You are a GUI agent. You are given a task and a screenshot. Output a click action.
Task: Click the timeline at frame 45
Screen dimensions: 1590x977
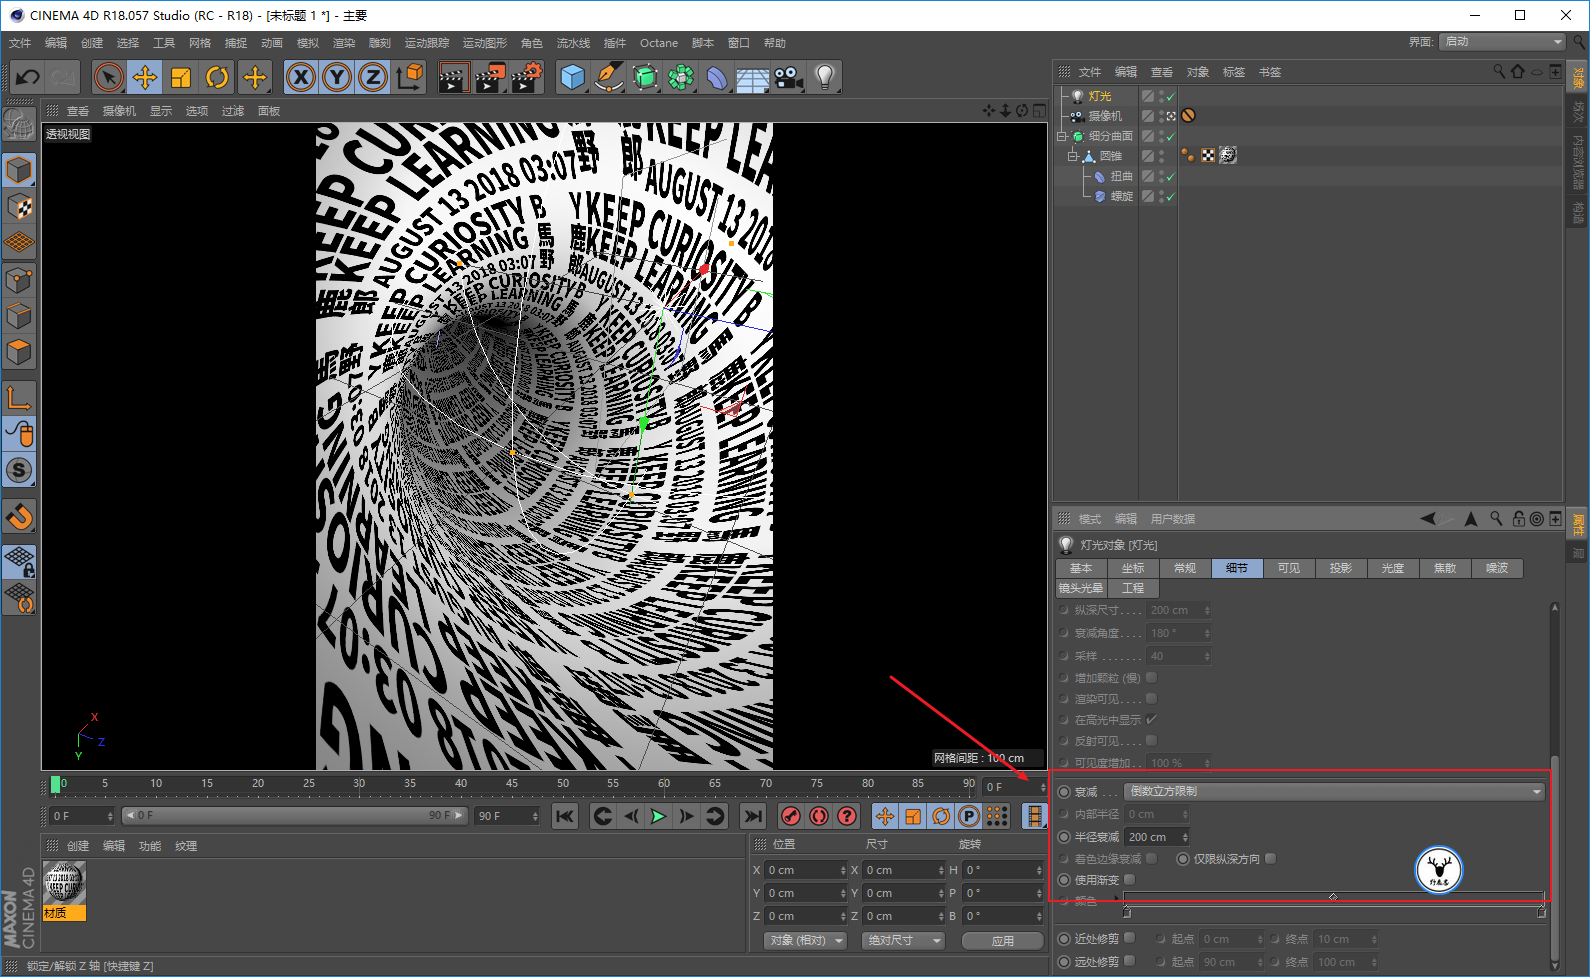click(x=512, y=786)
